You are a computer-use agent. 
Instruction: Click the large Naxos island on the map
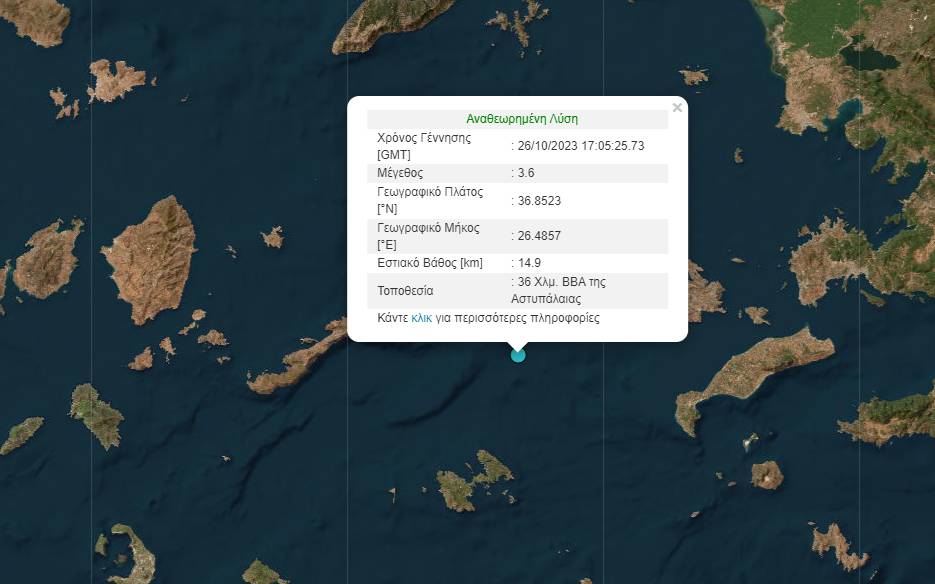click(x=150, y=258)
